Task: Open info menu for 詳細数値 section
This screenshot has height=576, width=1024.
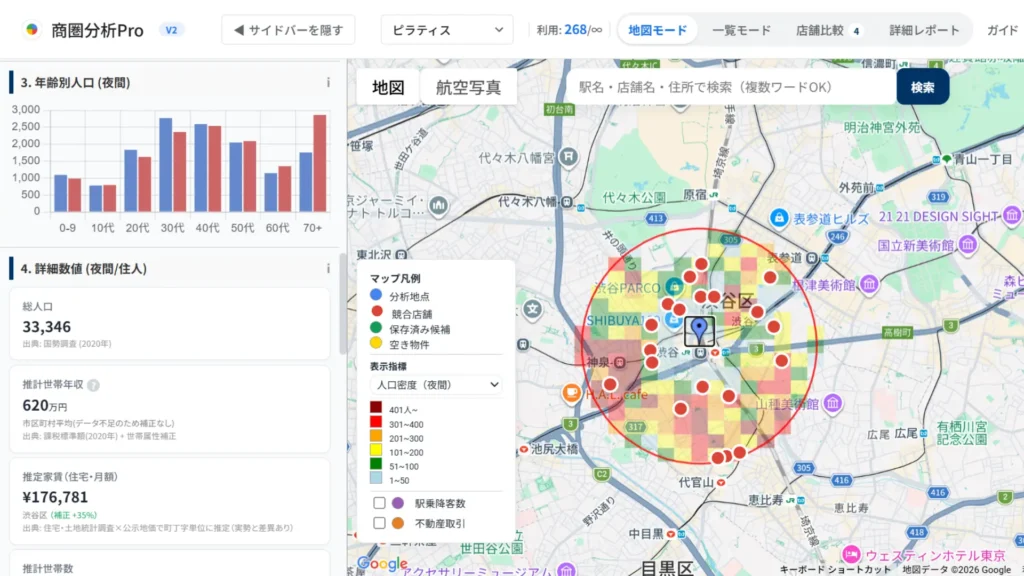Action: (x=328, y=268)
